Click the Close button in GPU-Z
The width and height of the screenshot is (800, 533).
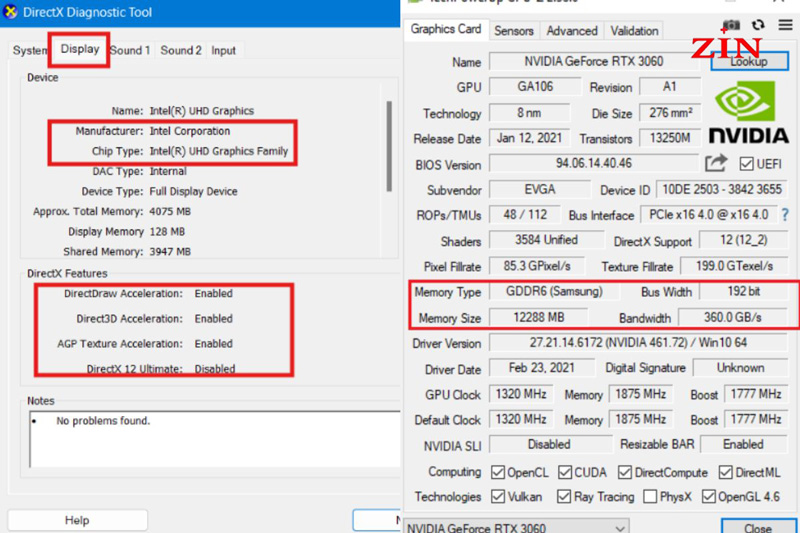759,528
